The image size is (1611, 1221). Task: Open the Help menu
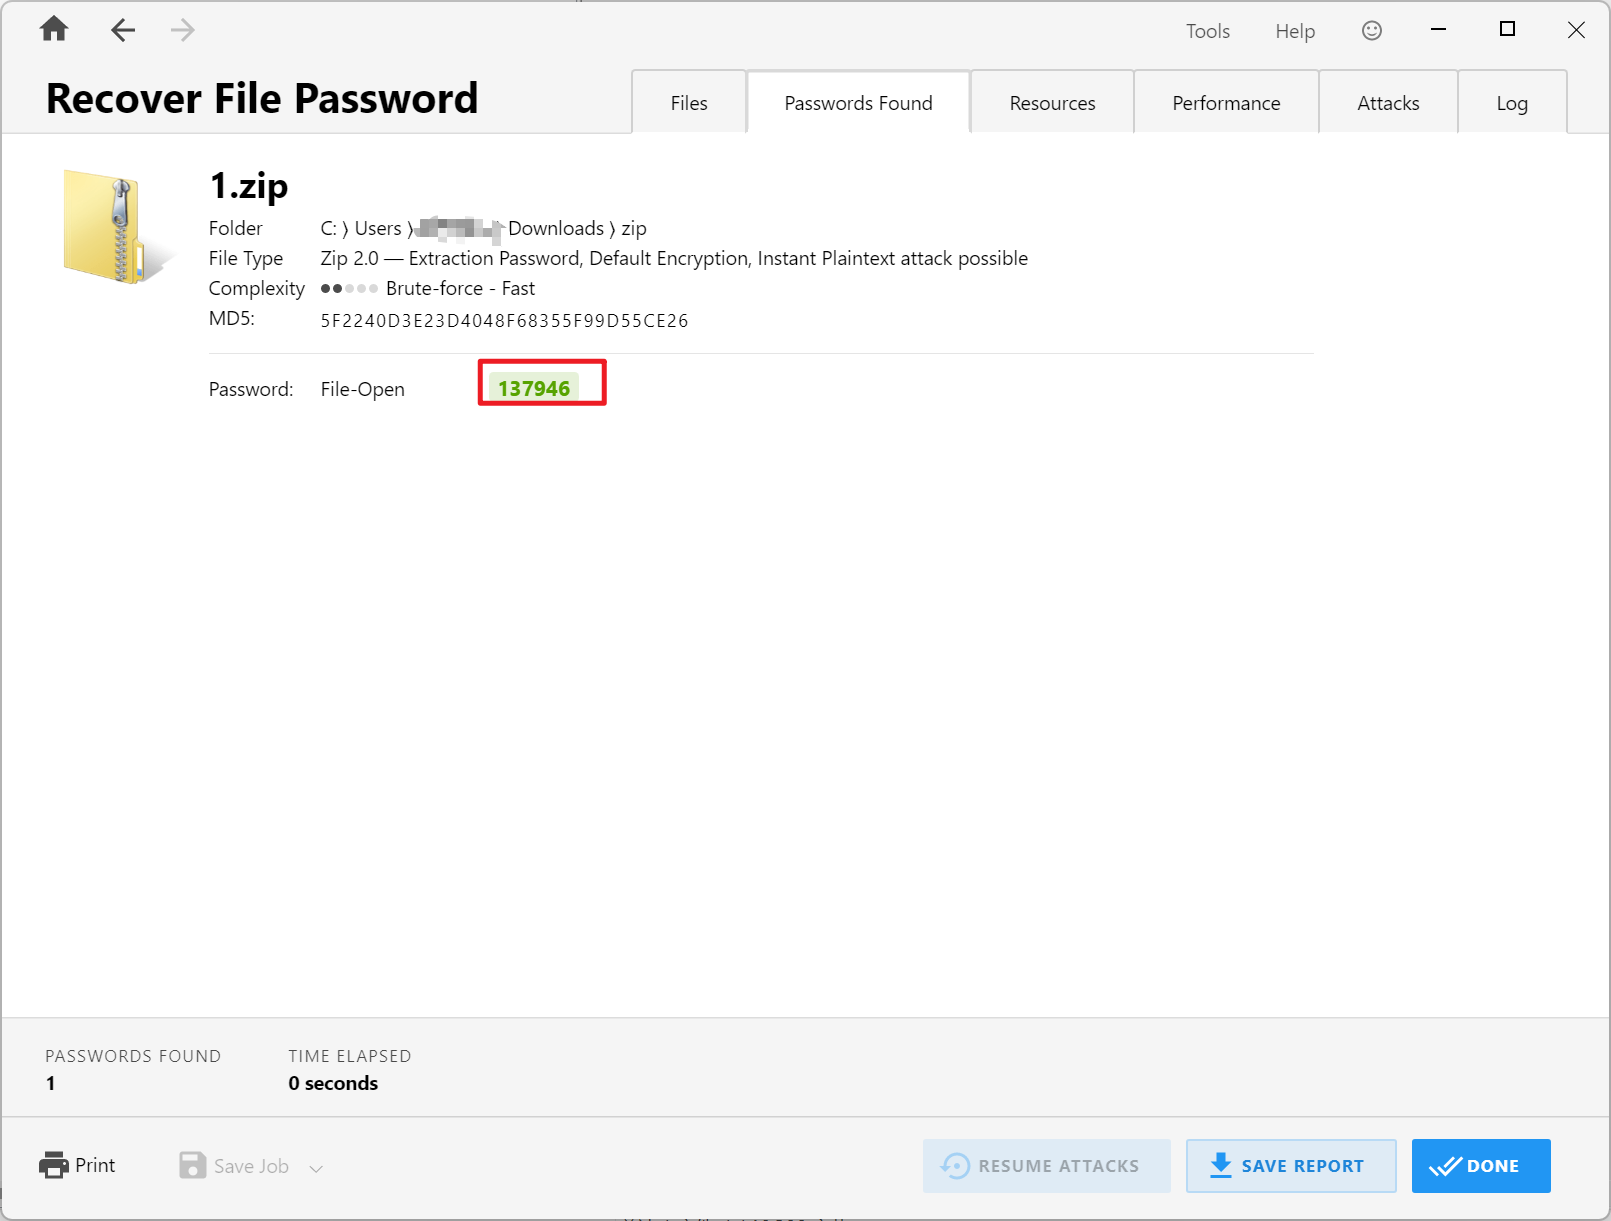coord(1295,31)
